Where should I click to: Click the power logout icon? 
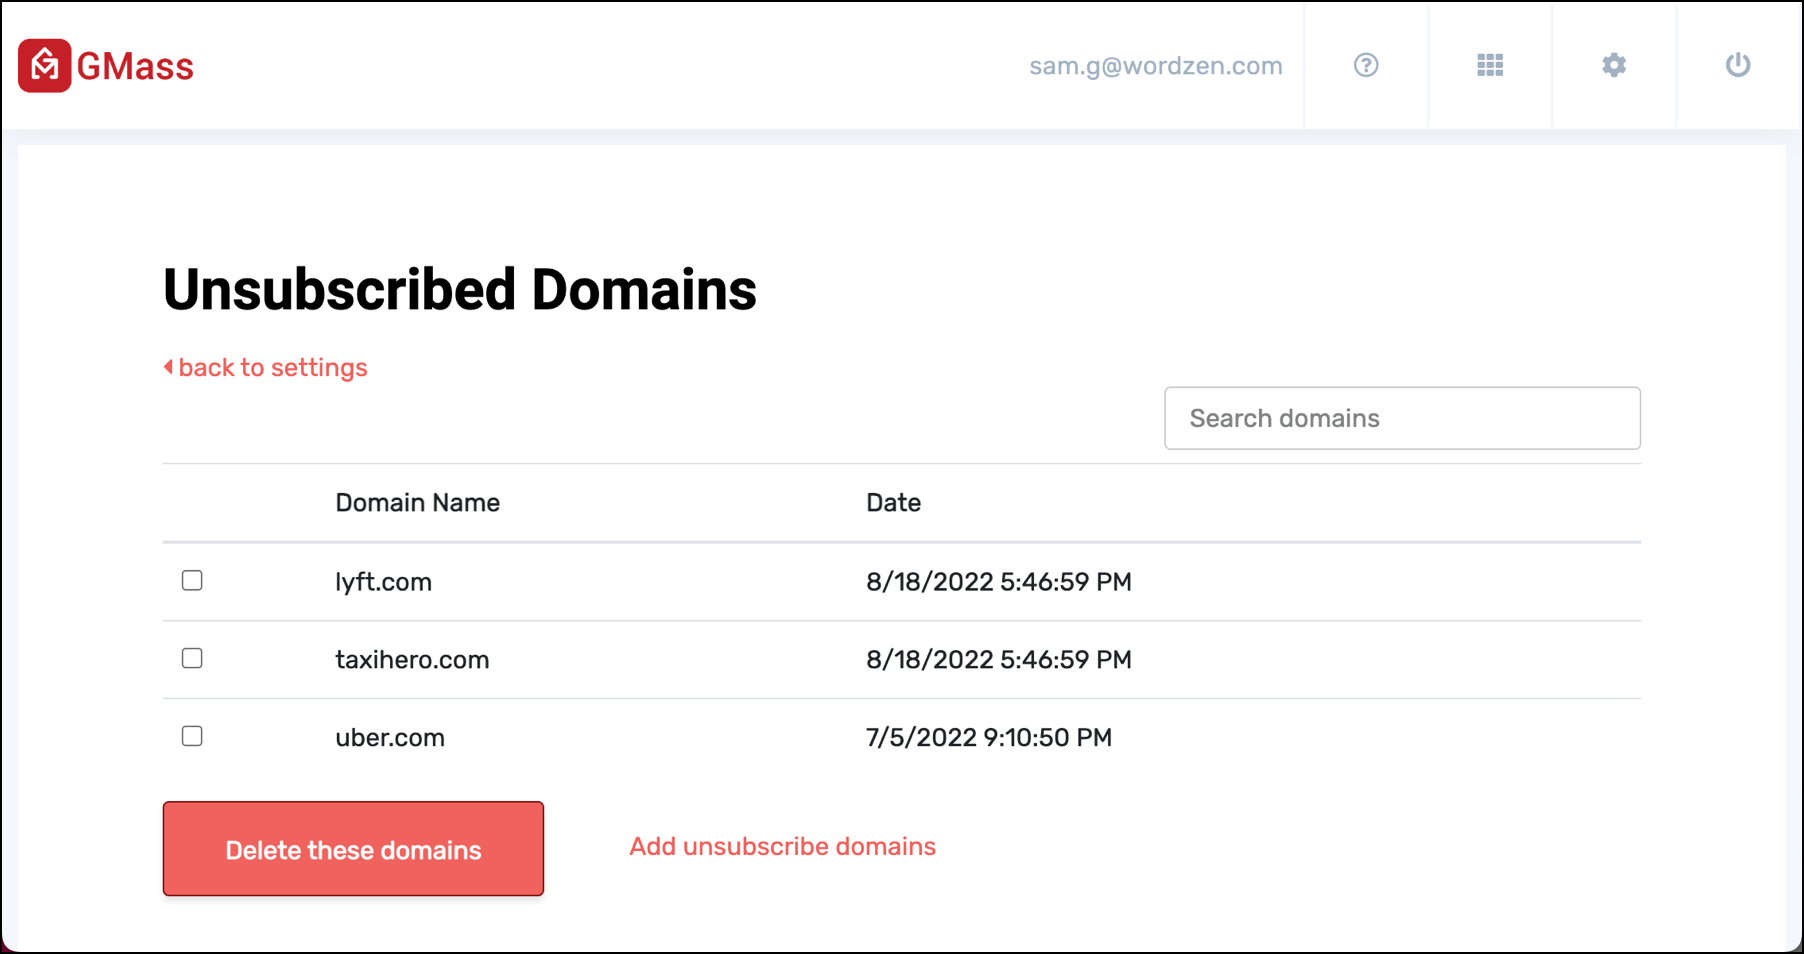click(1738, 65)
